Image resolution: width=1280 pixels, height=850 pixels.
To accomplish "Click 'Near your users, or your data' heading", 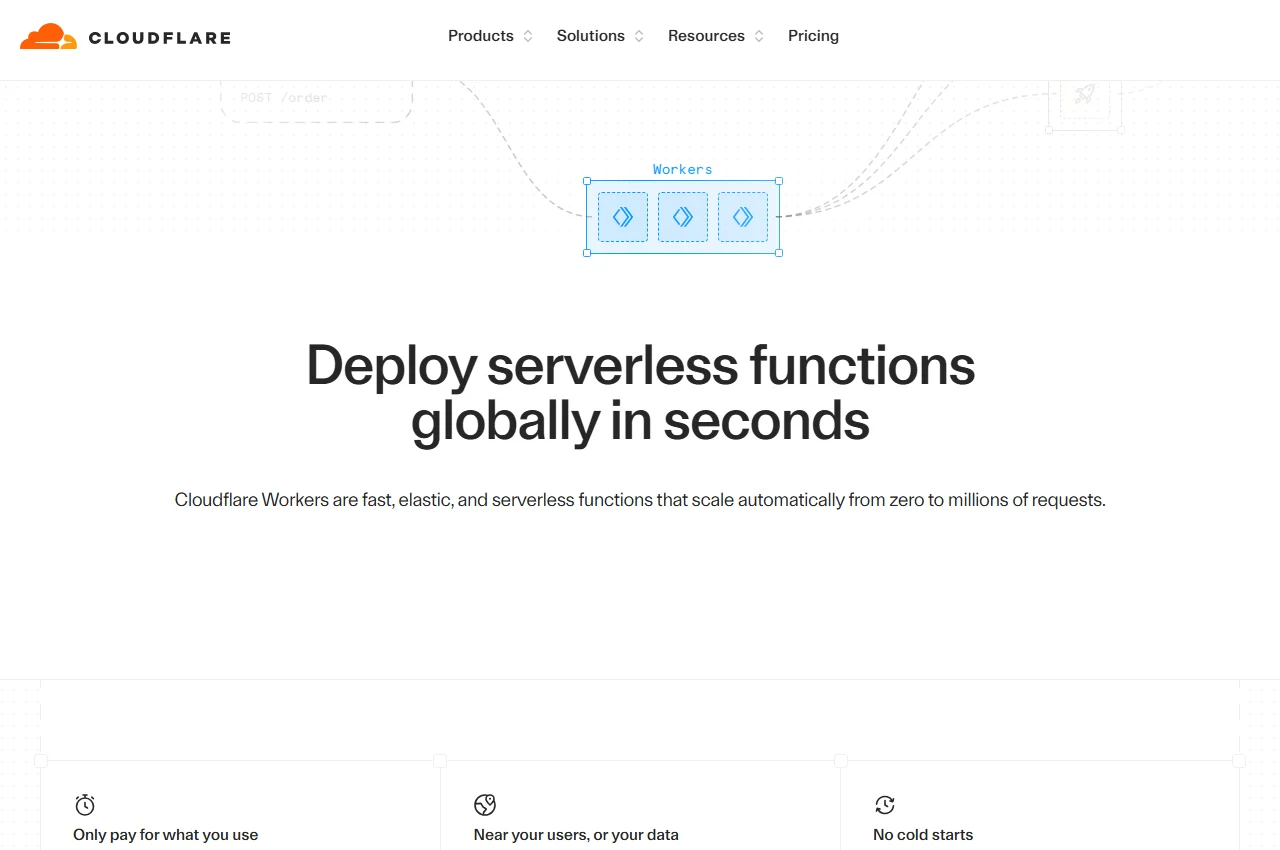I will pos(576,834).
